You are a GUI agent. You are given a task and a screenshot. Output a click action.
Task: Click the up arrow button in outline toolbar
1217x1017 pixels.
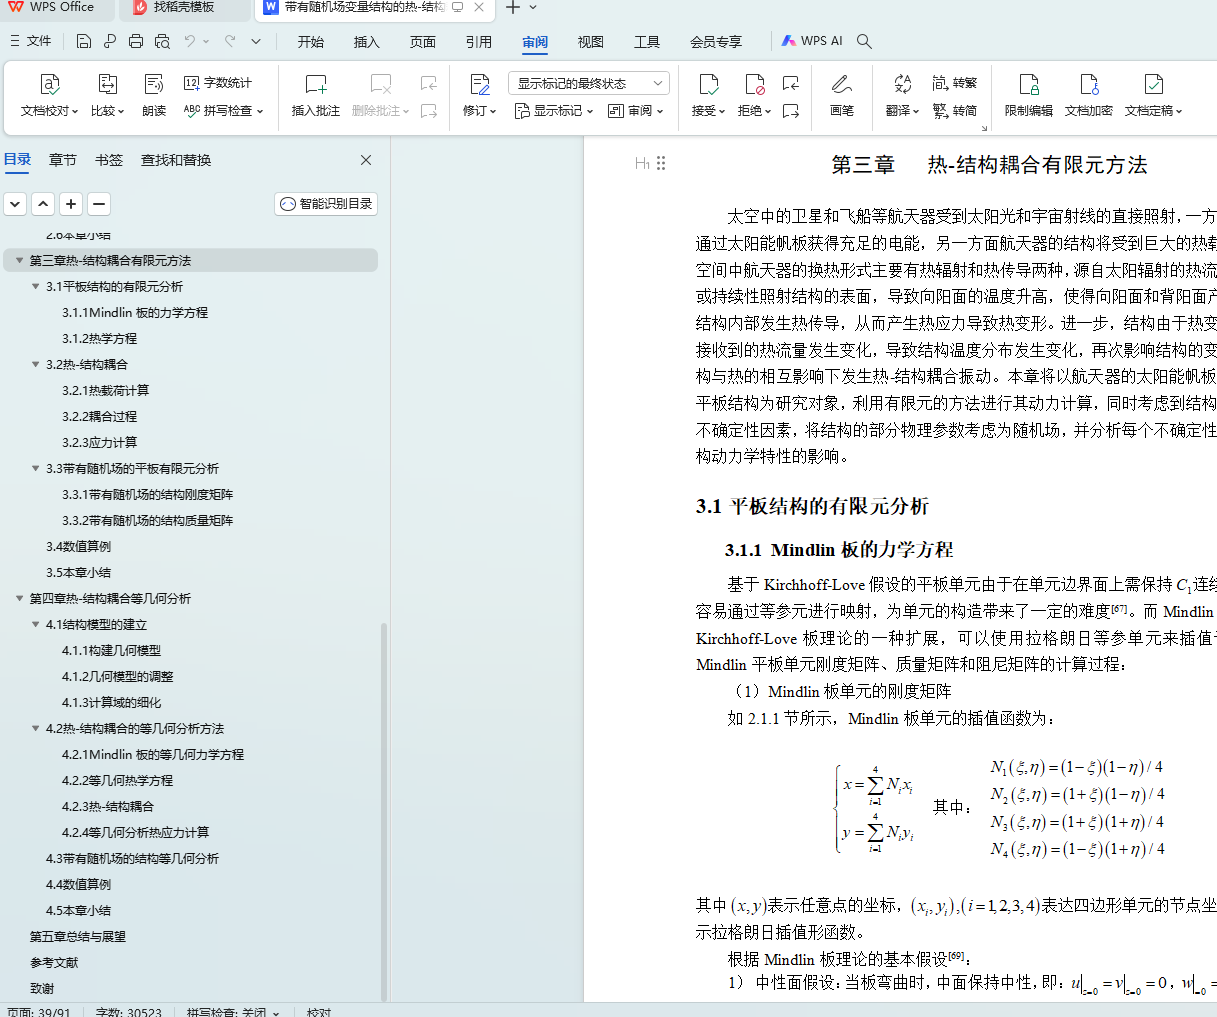[x=43, y=204]
